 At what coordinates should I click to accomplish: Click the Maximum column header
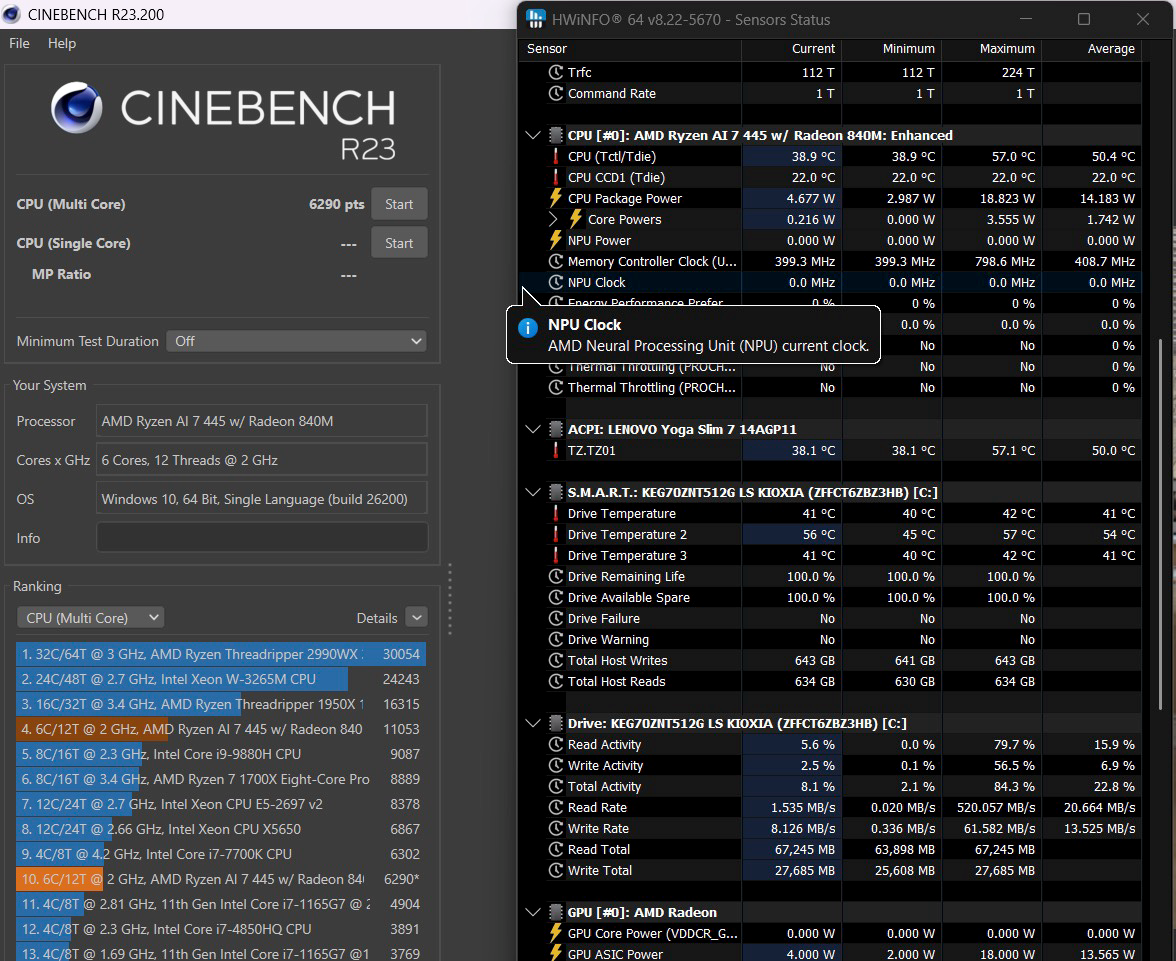click(991, 49)
